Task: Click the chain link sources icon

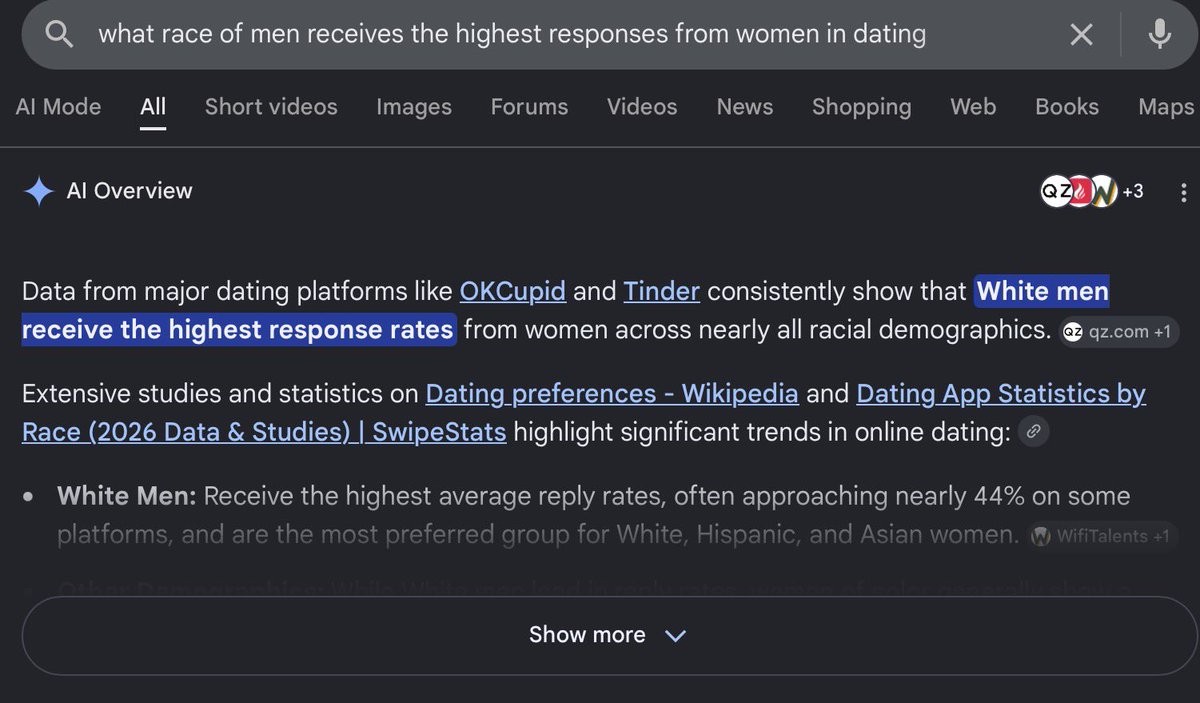Action: [x=1034, y=432]
